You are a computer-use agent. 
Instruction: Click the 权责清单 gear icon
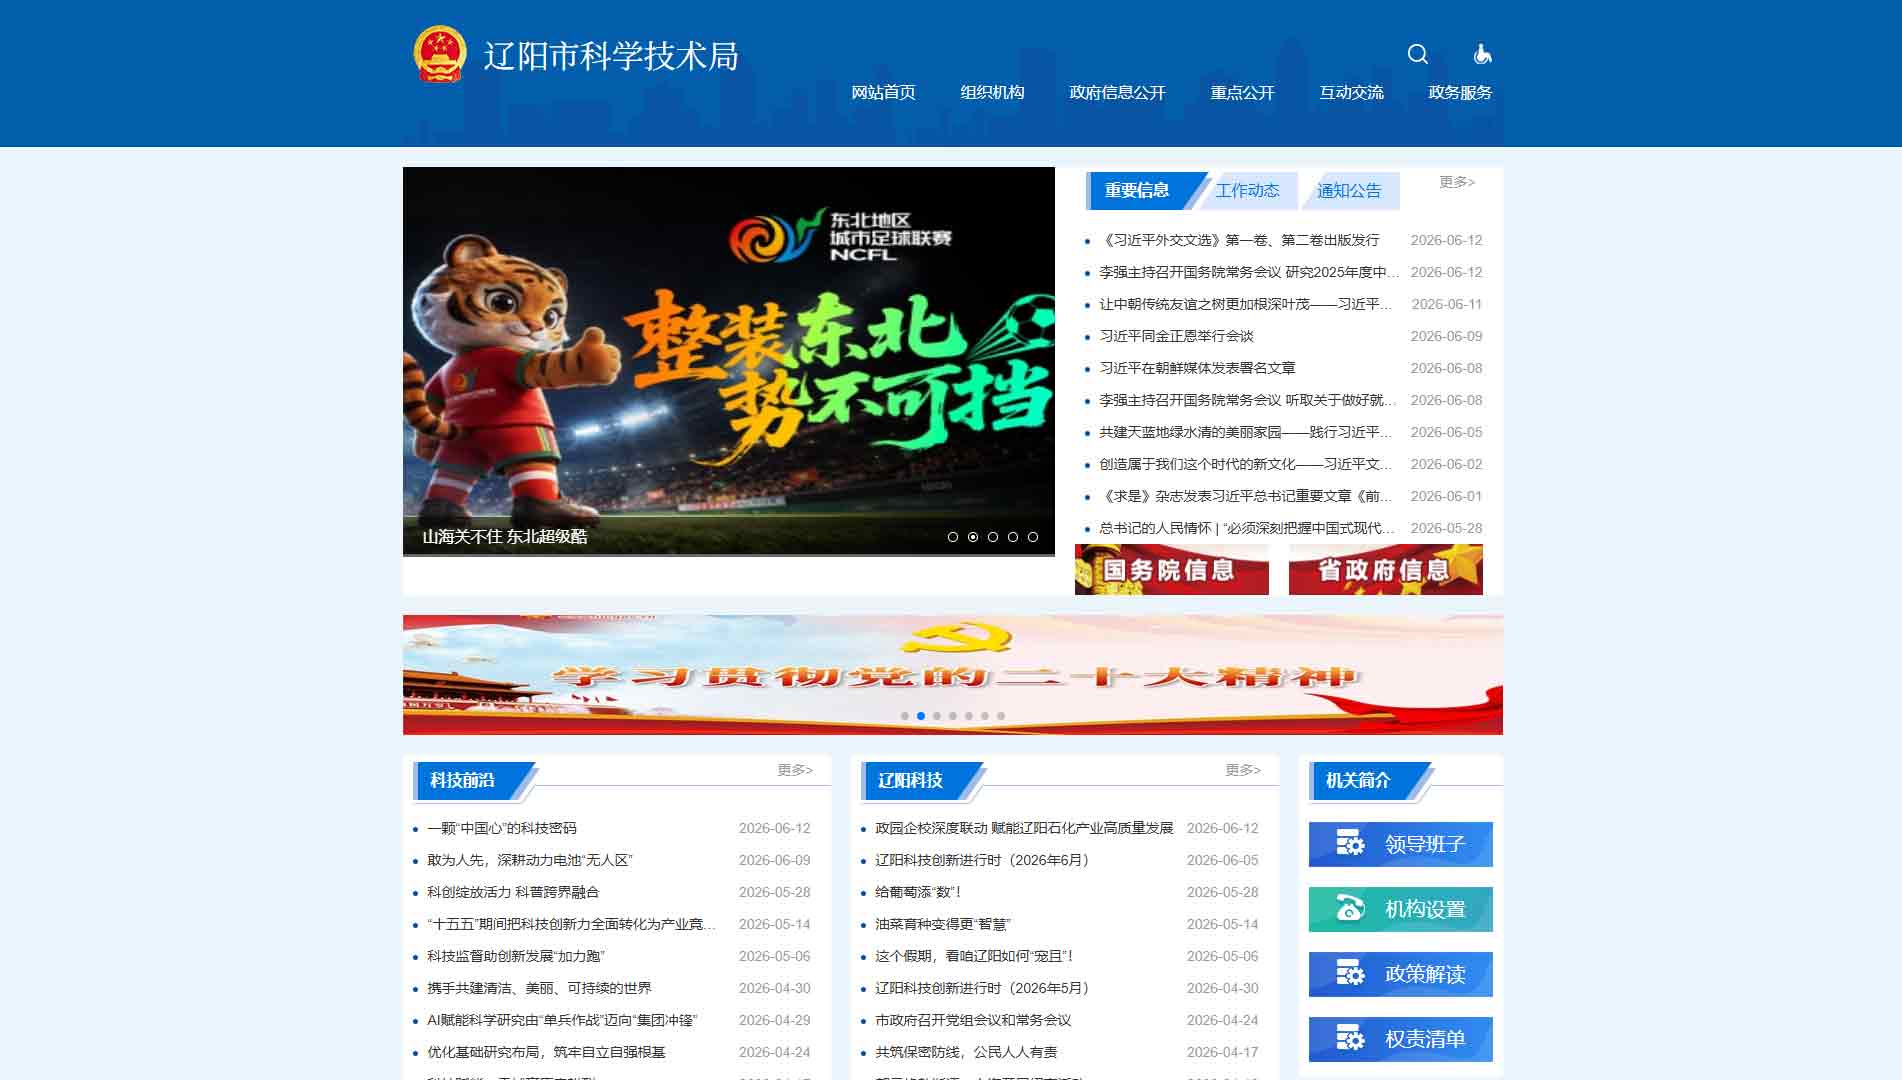(x=1350, y=1039)
